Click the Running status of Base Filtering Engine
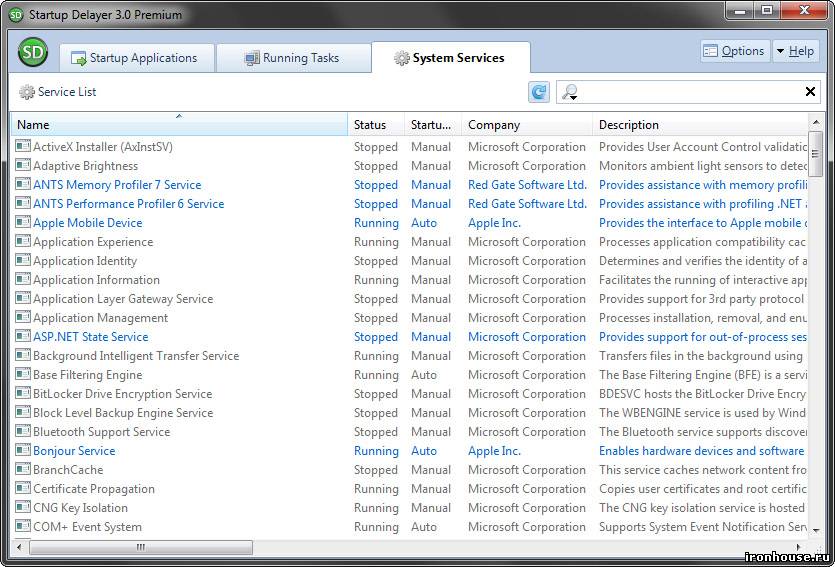Screen dimensions: 835x567 click(x=376, y=375)
